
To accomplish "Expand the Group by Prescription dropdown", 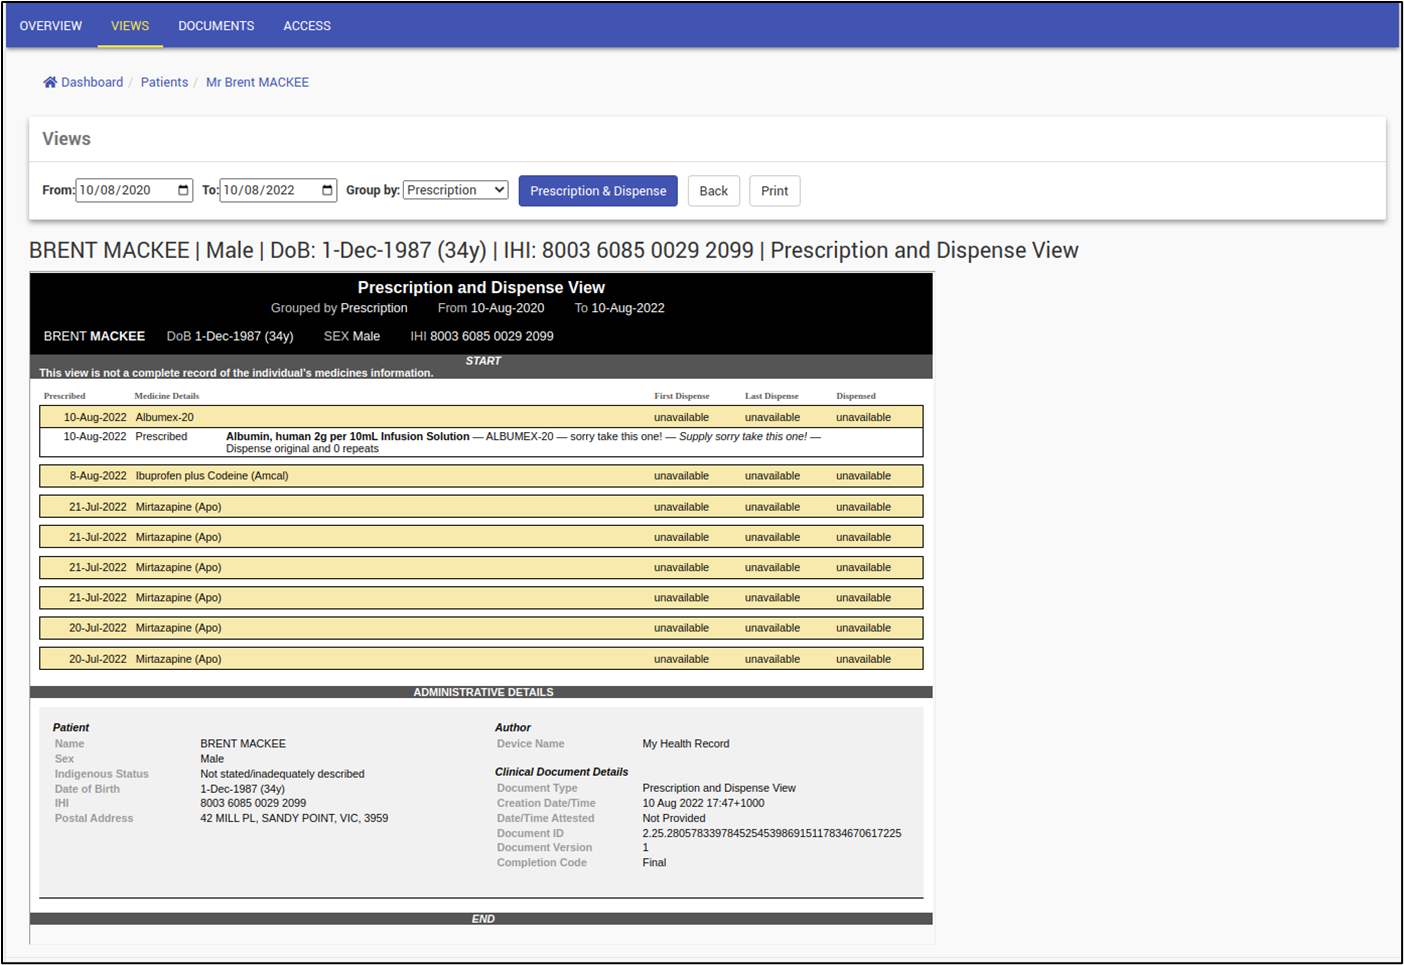I will (x=455, y=190).
